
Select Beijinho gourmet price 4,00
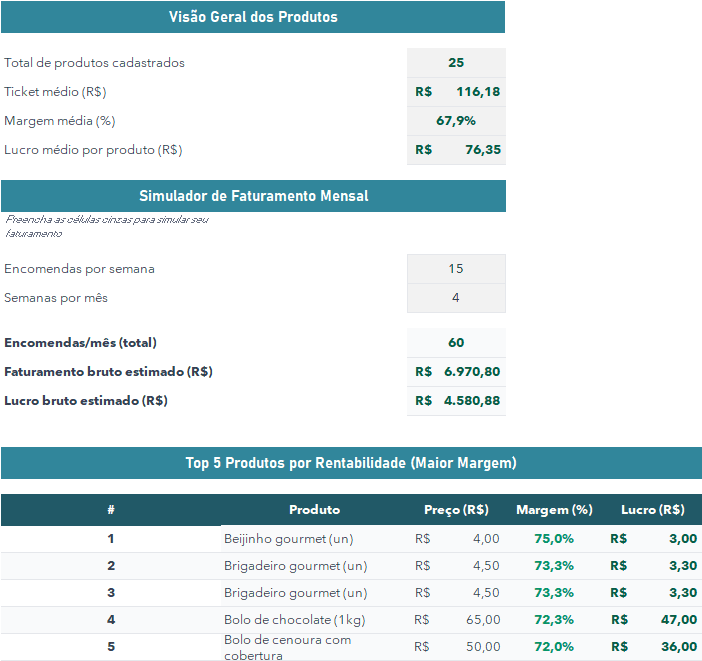click(x=456, y=539)
